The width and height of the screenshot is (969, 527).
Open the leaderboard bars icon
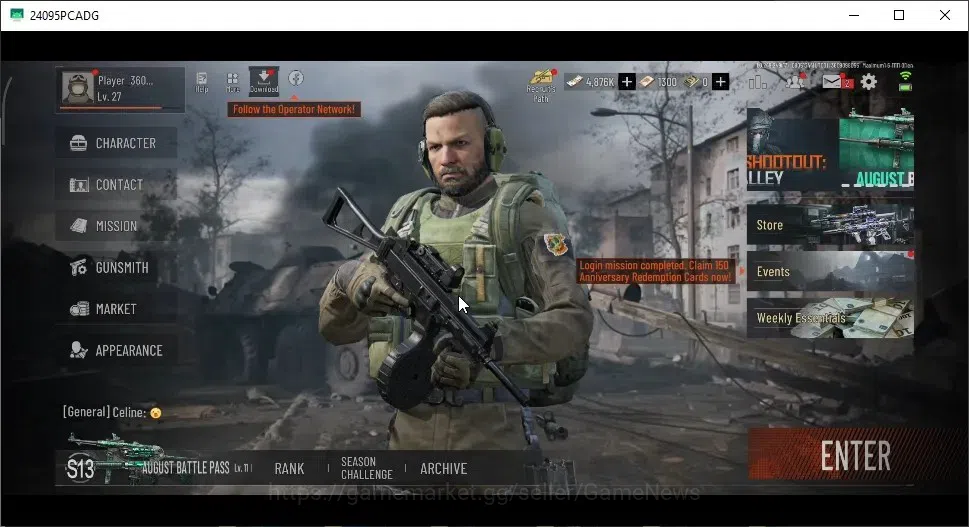(x=757, y=82)
